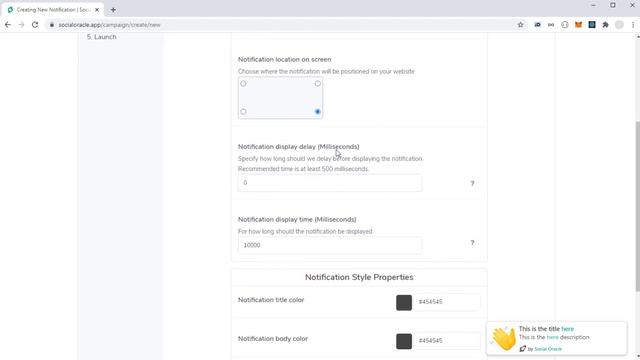Click the circular globe extension icon
This screenshot has height=360, width=640.
point(564,25)
